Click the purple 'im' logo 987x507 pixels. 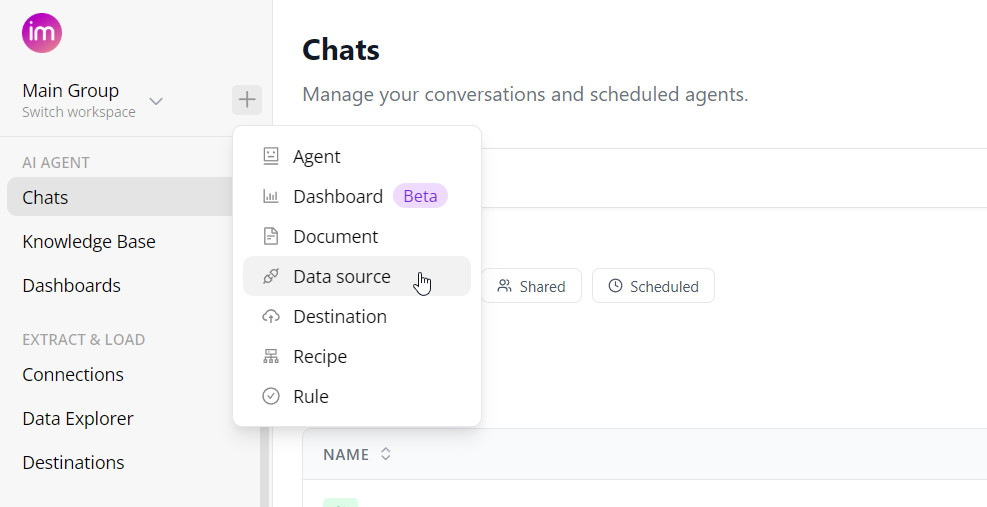tap(42, 33)
